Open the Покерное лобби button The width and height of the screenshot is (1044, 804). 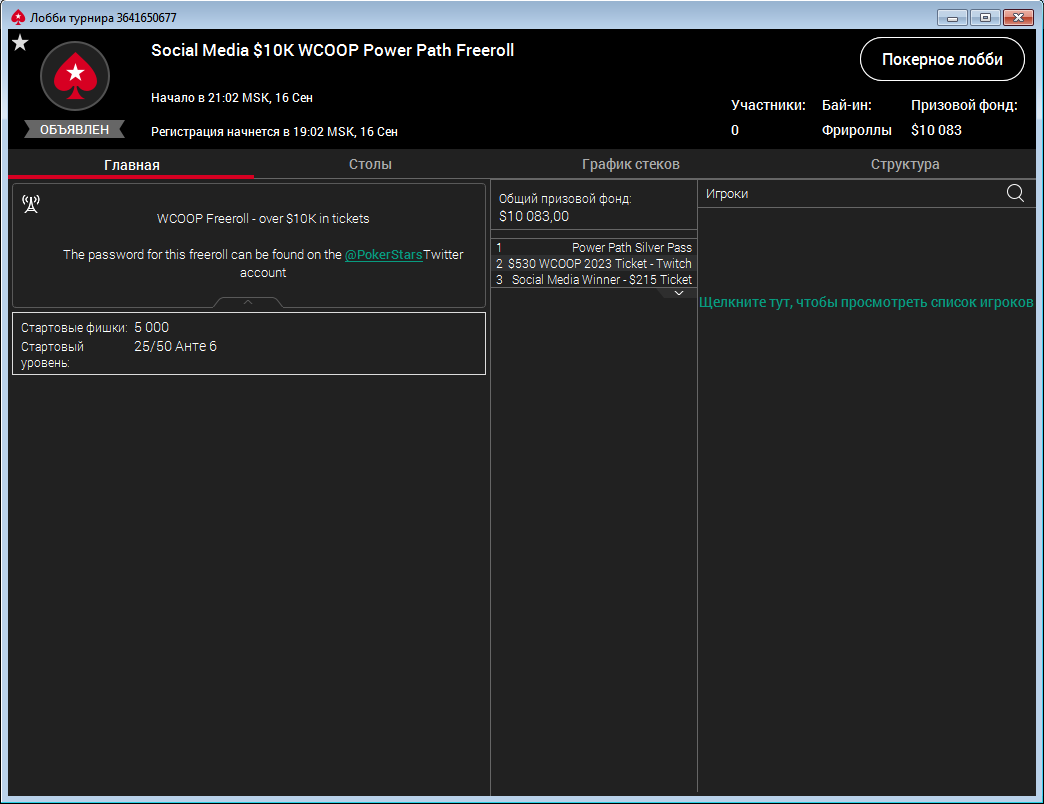pyautogui.click(x=941, y=59)
